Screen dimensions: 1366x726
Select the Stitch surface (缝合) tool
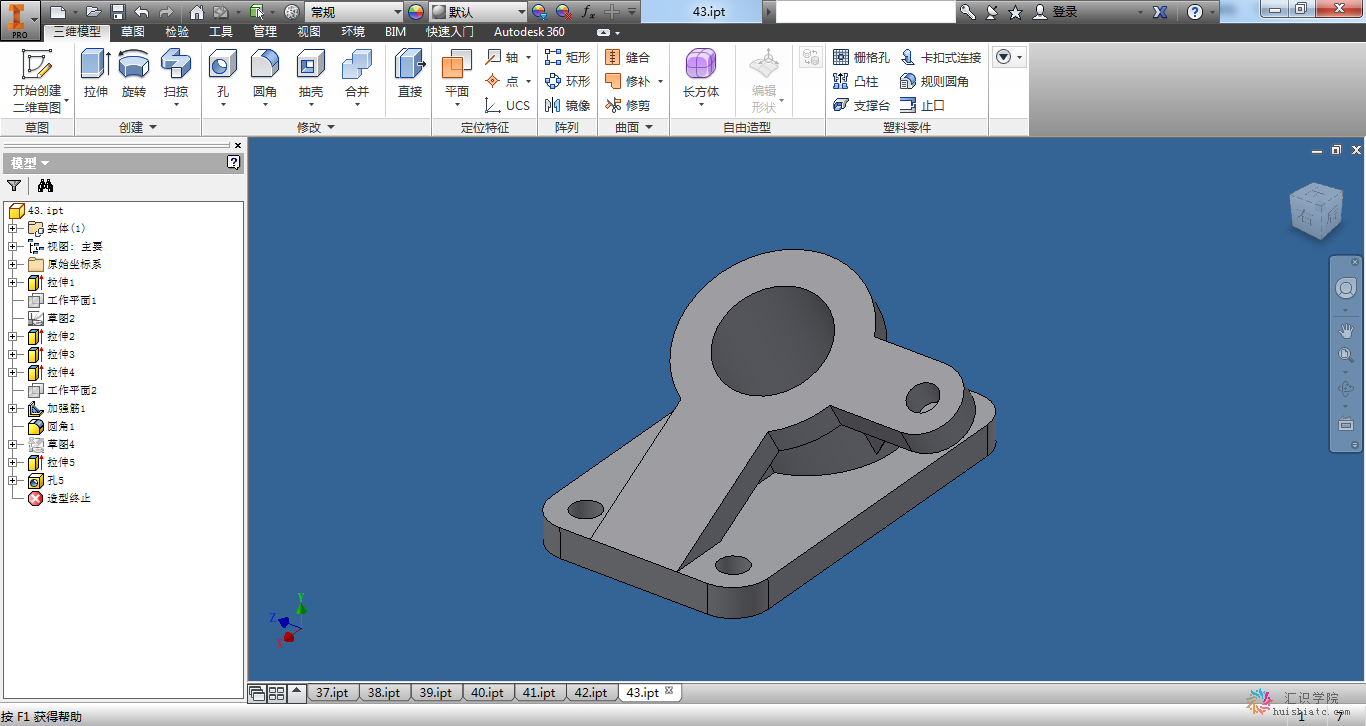tap(628, 57)
